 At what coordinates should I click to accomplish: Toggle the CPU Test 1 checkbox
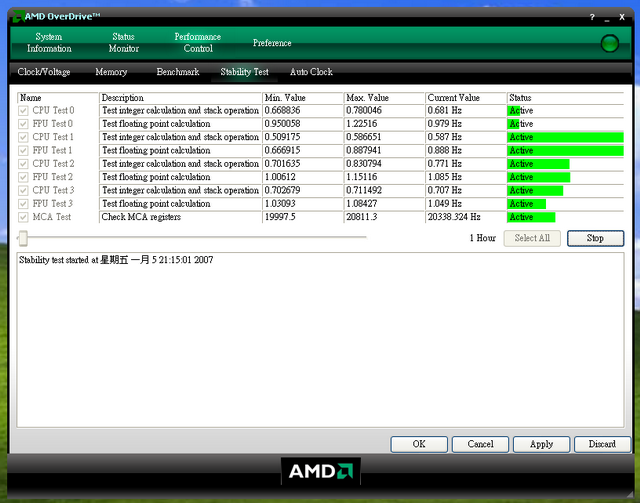point(23,137)
